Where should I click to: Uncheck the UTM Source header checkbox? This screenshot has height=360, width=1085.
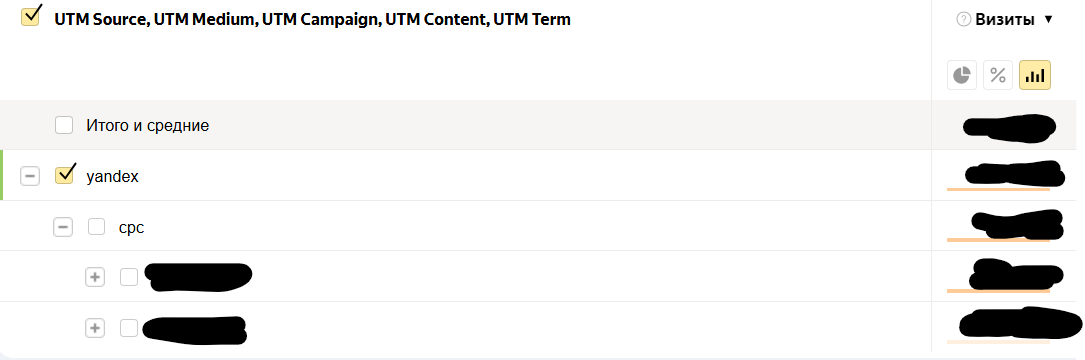pos(30,17)
